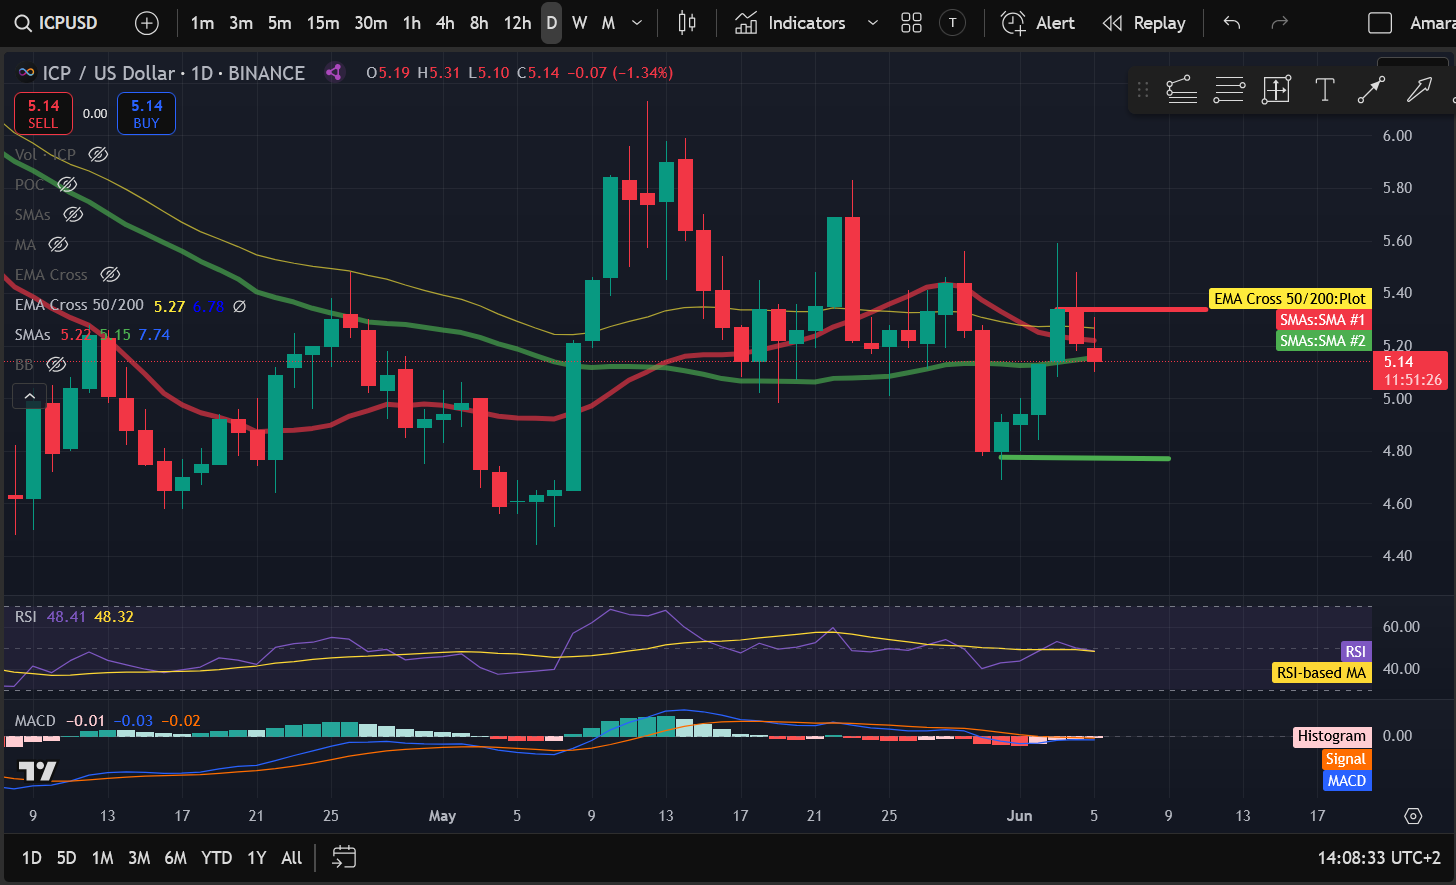Select the 6M date range

click(x=175, y=857)
